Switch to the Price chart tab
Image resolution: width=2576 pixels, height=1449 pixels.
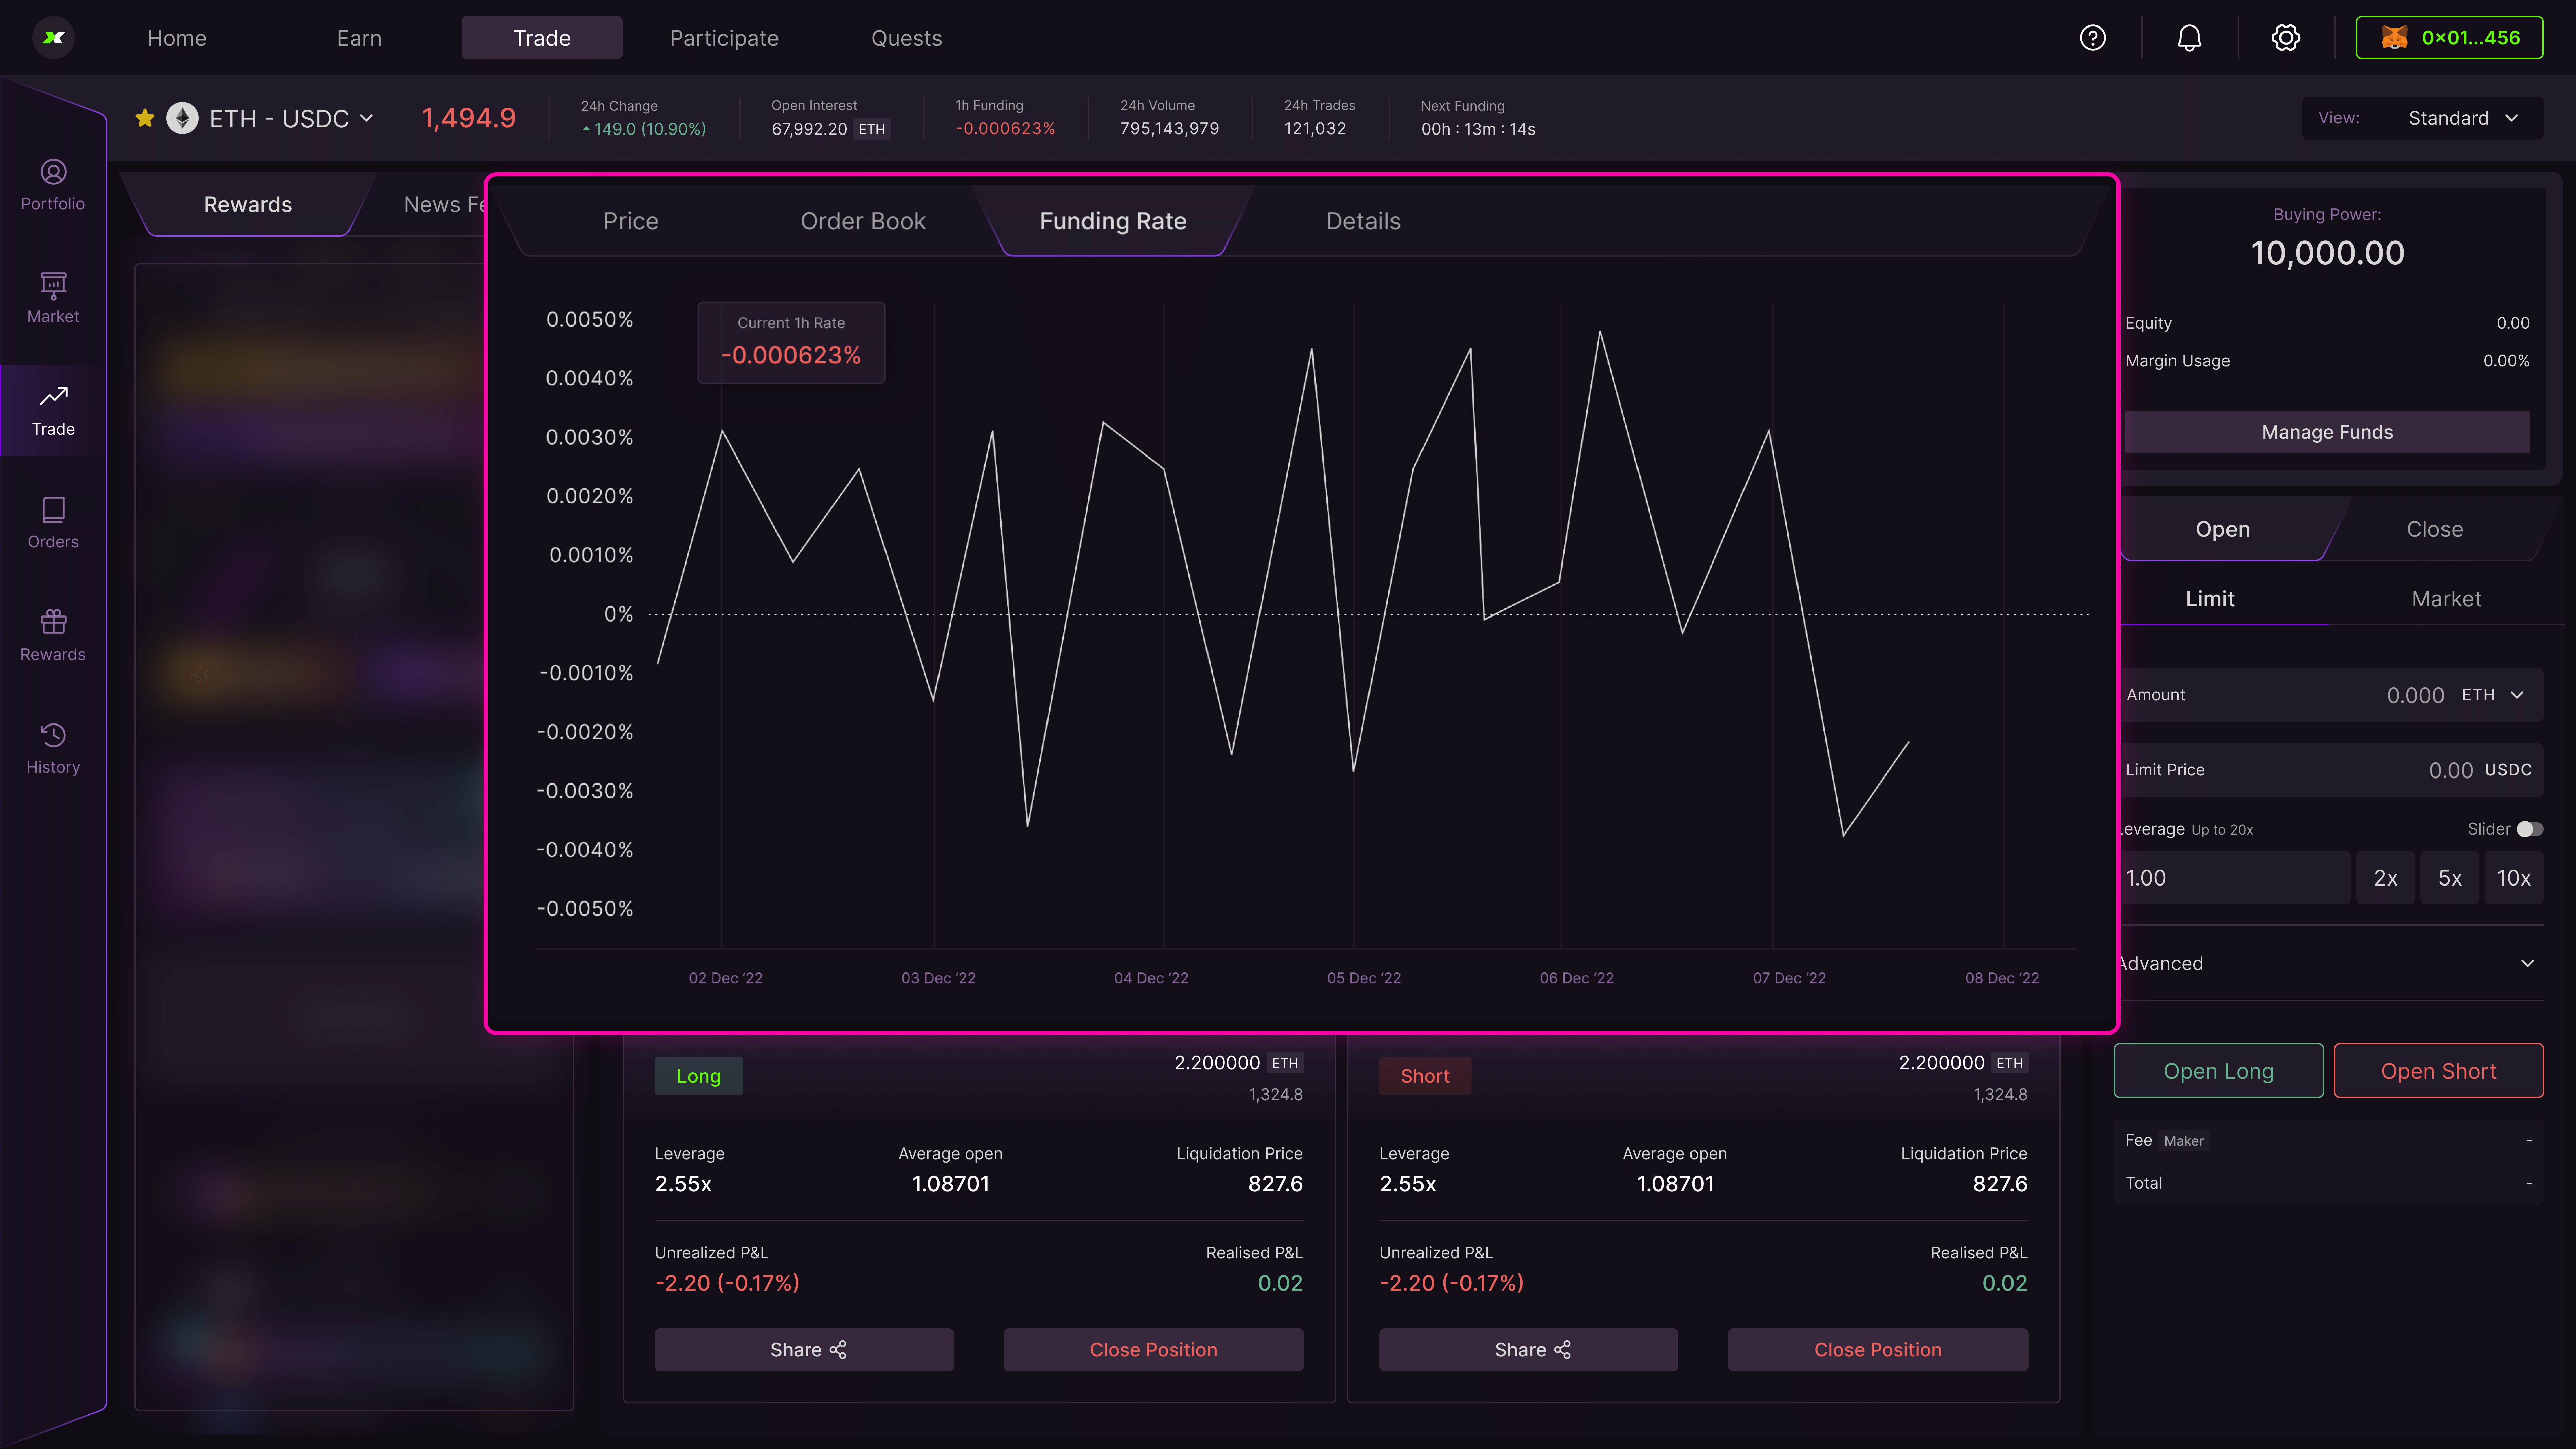(631, 221)
